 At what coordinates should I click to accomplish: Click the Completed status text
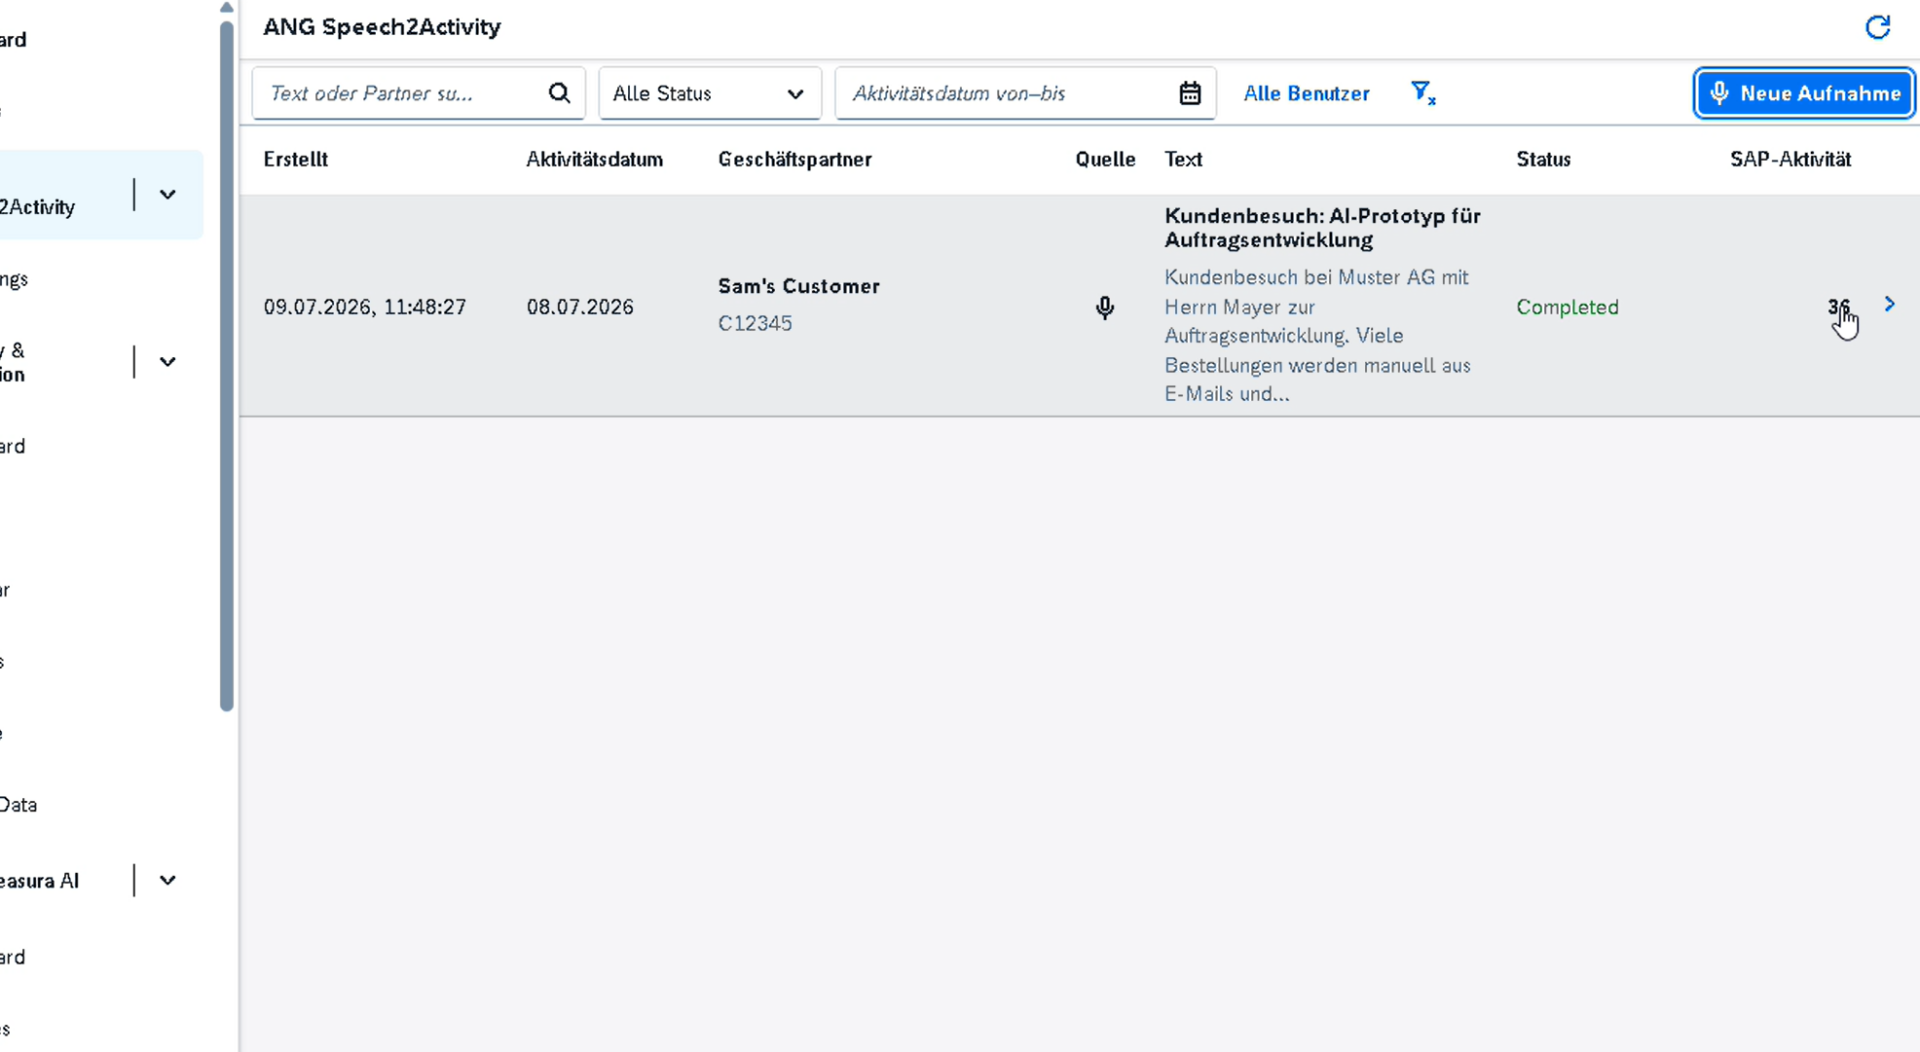tap(1567, 307)
